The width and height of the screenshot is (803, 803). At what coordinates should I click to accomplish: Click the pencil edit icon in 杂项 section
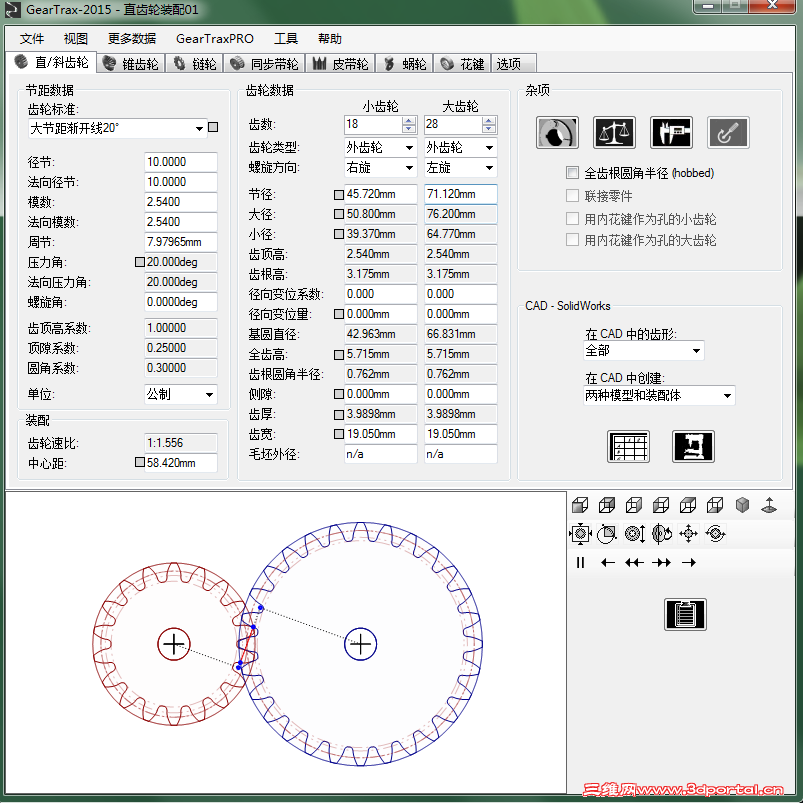click(x=728, y=132)
